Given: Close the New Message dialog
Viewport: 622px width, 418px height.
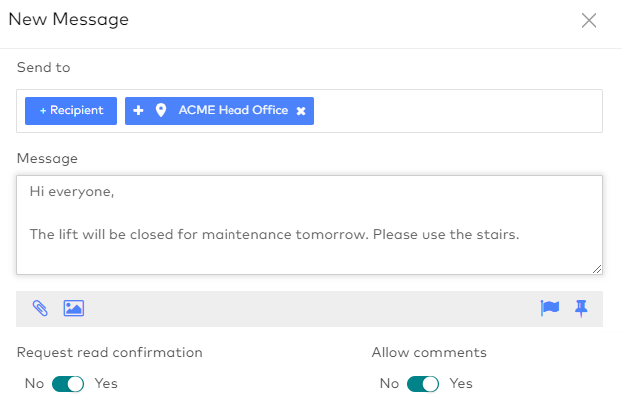Looking at the screenshot, I should tap(589, 20).
